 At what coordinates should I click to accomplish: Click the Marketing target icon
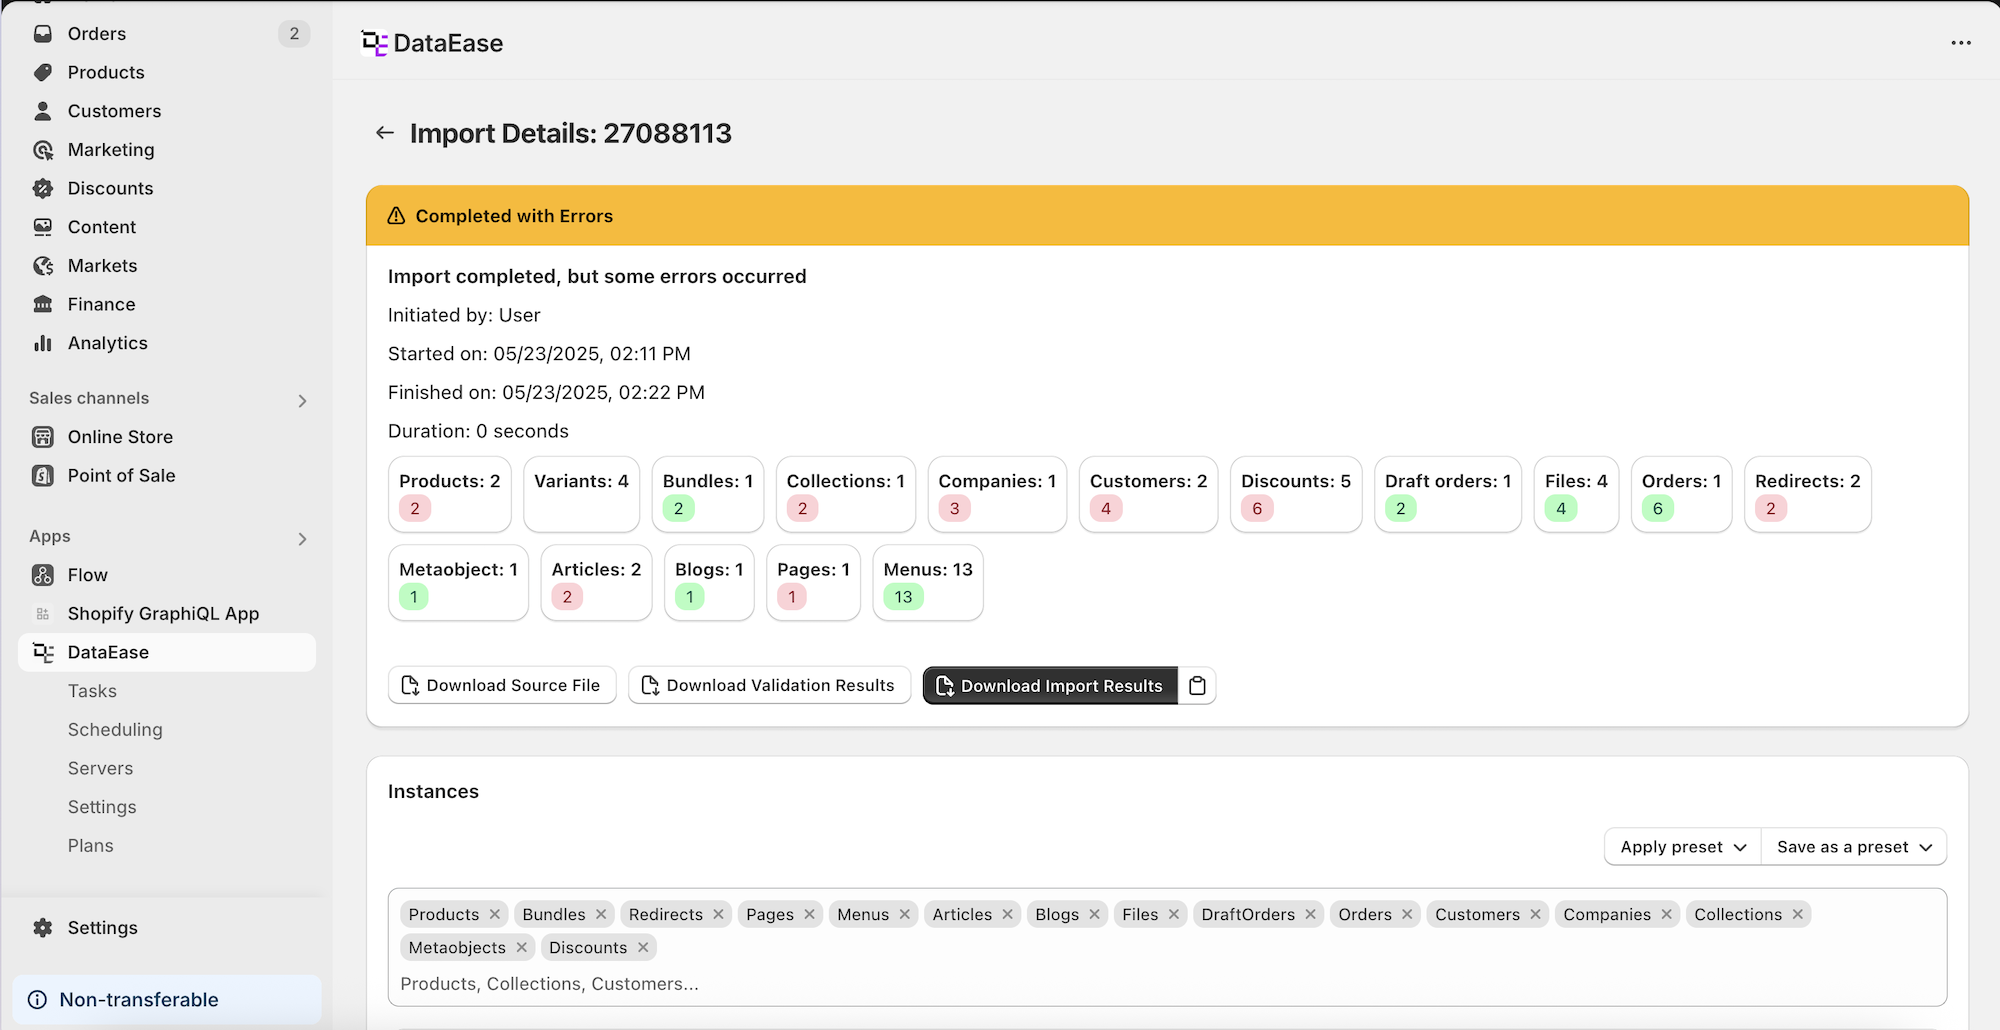(x=43, y=150)
